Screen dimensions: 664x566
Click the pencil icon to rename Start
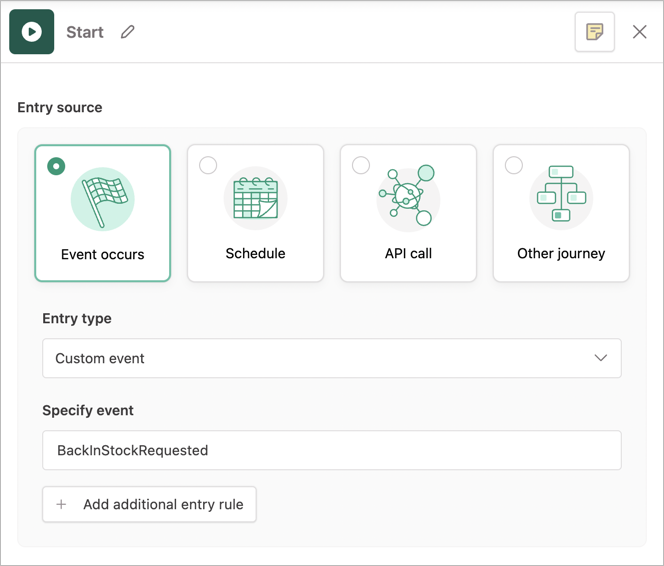tap(127, 32)
